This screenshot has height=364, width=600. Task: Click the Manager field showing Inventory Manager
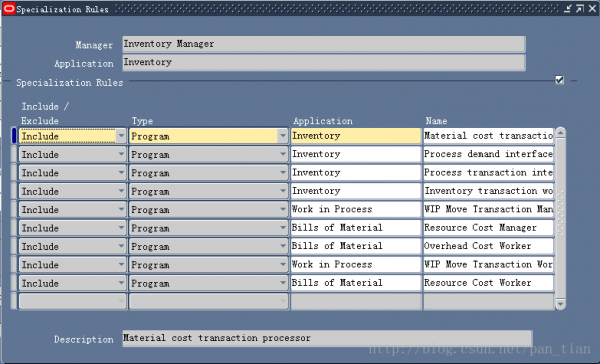point(324,44)
